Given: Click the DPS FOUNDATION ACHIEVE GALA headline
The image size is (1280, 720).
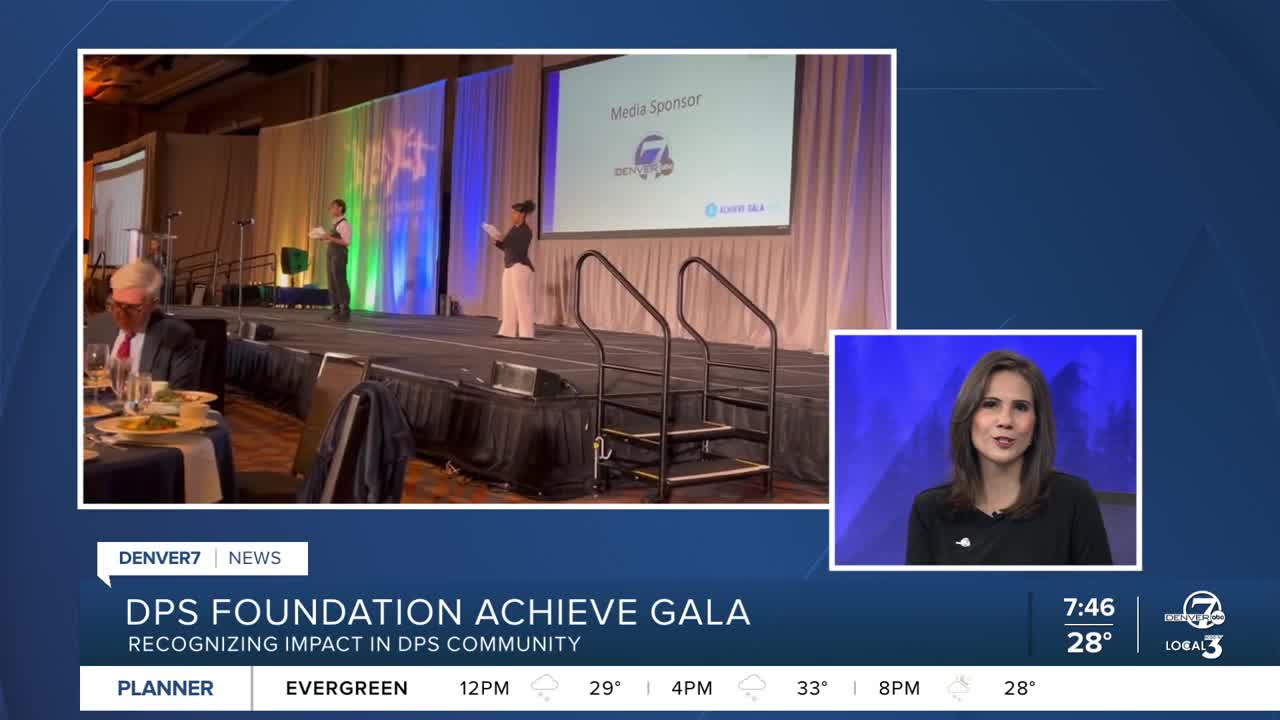Looking at the screenshot, I should 434,612.
